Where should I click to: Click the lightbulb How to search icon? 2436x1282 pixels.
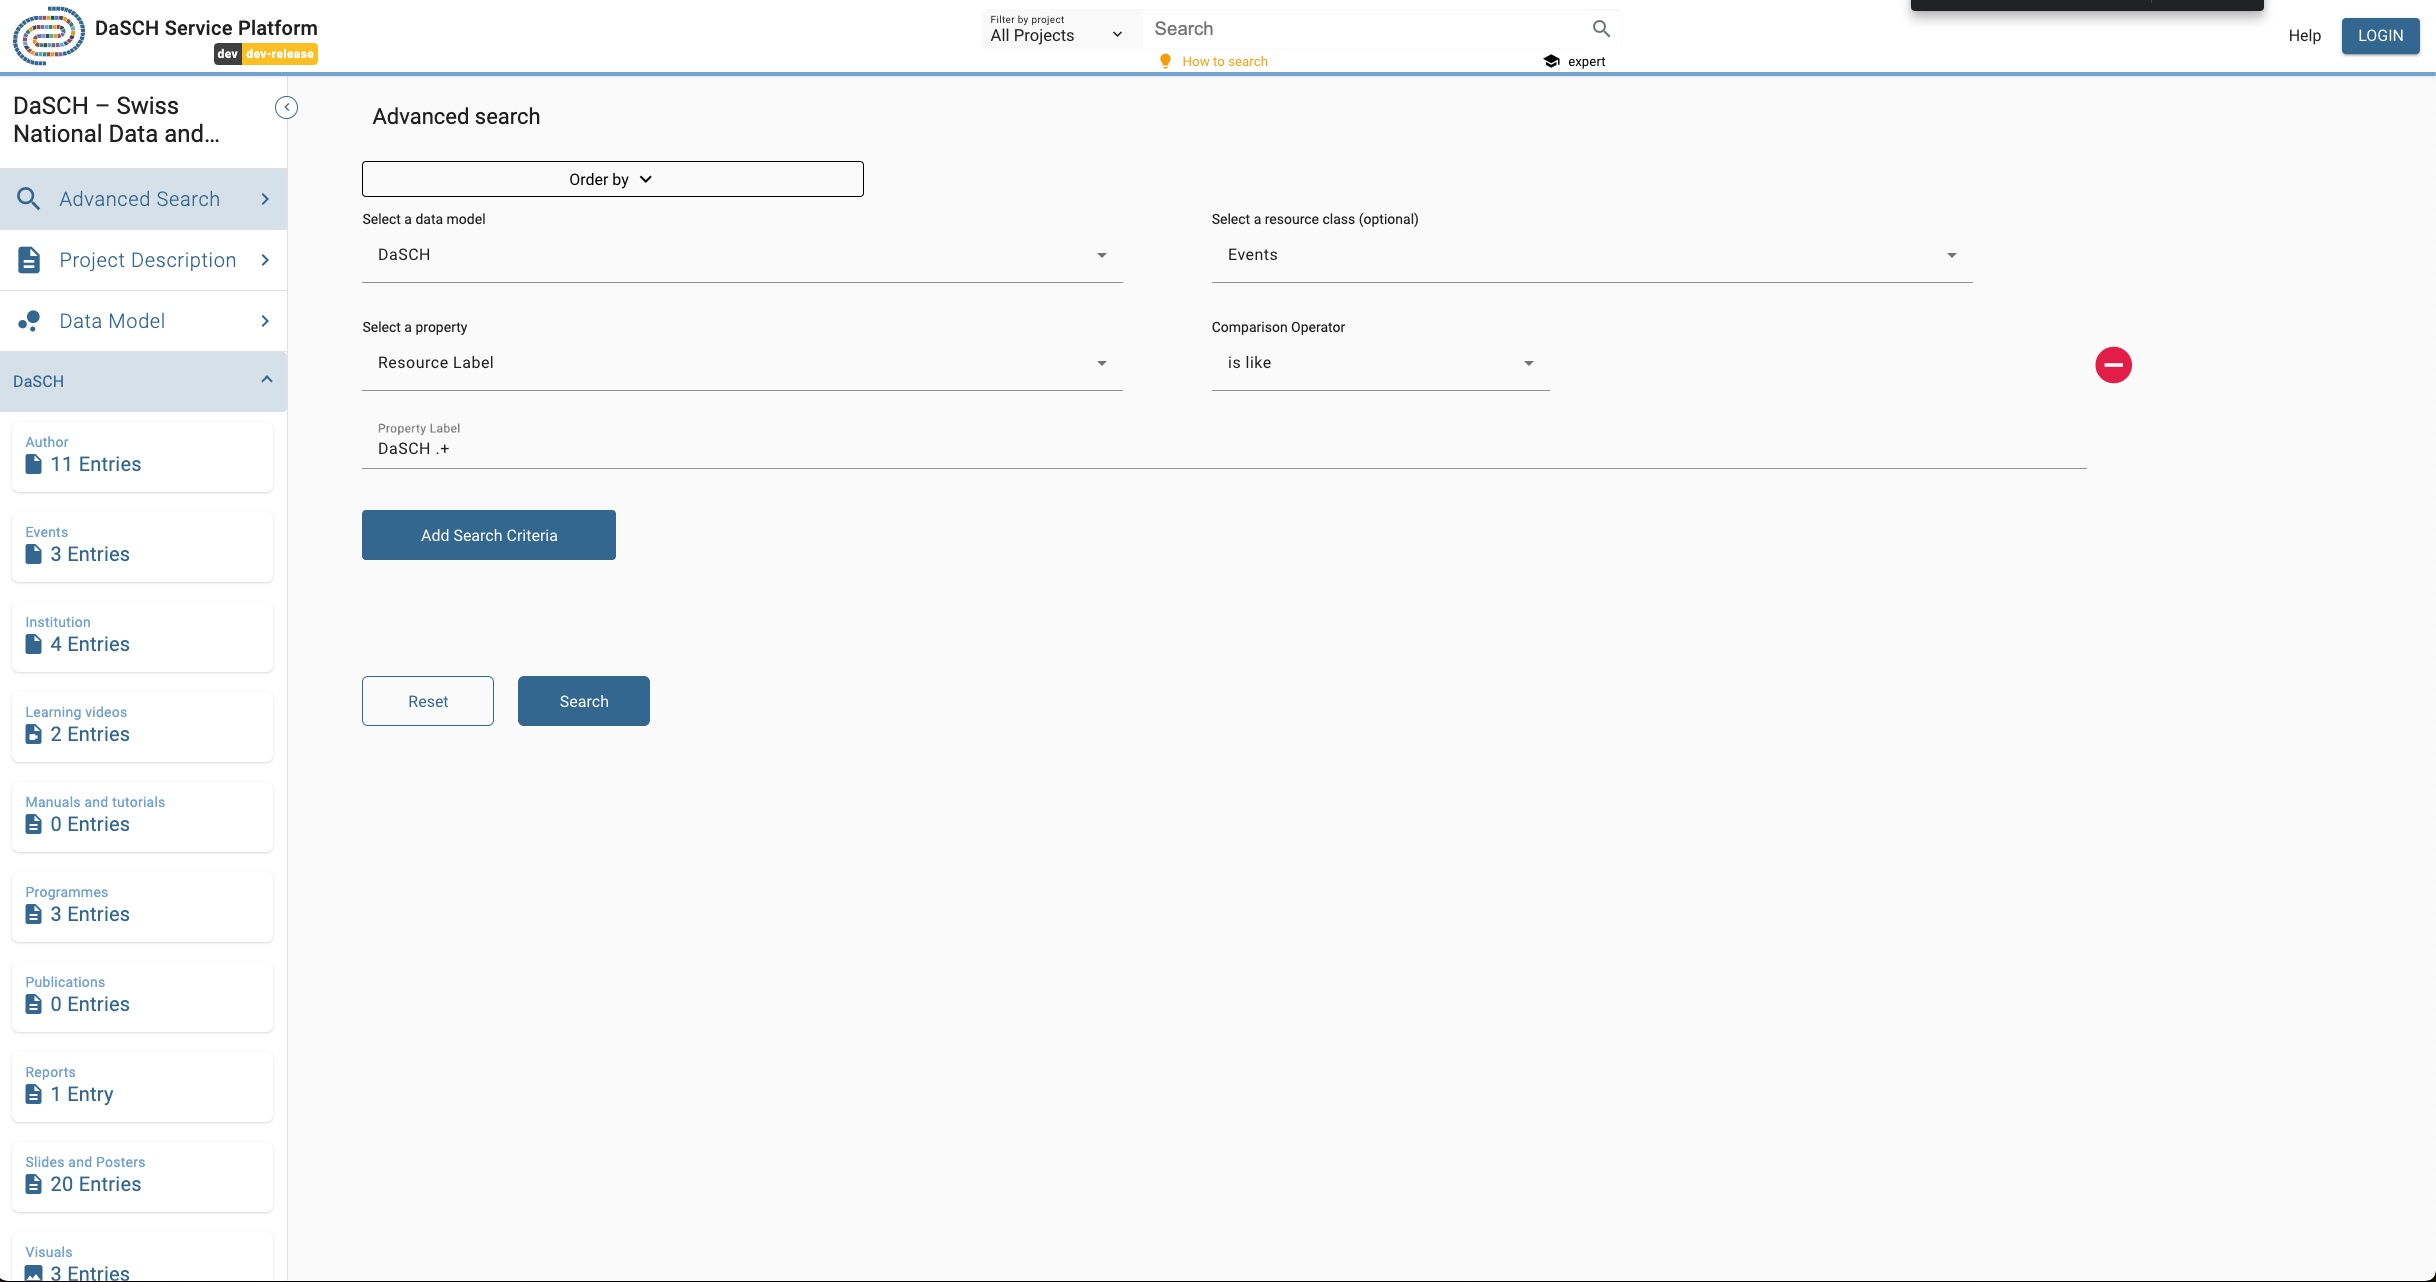point(1165,62)
